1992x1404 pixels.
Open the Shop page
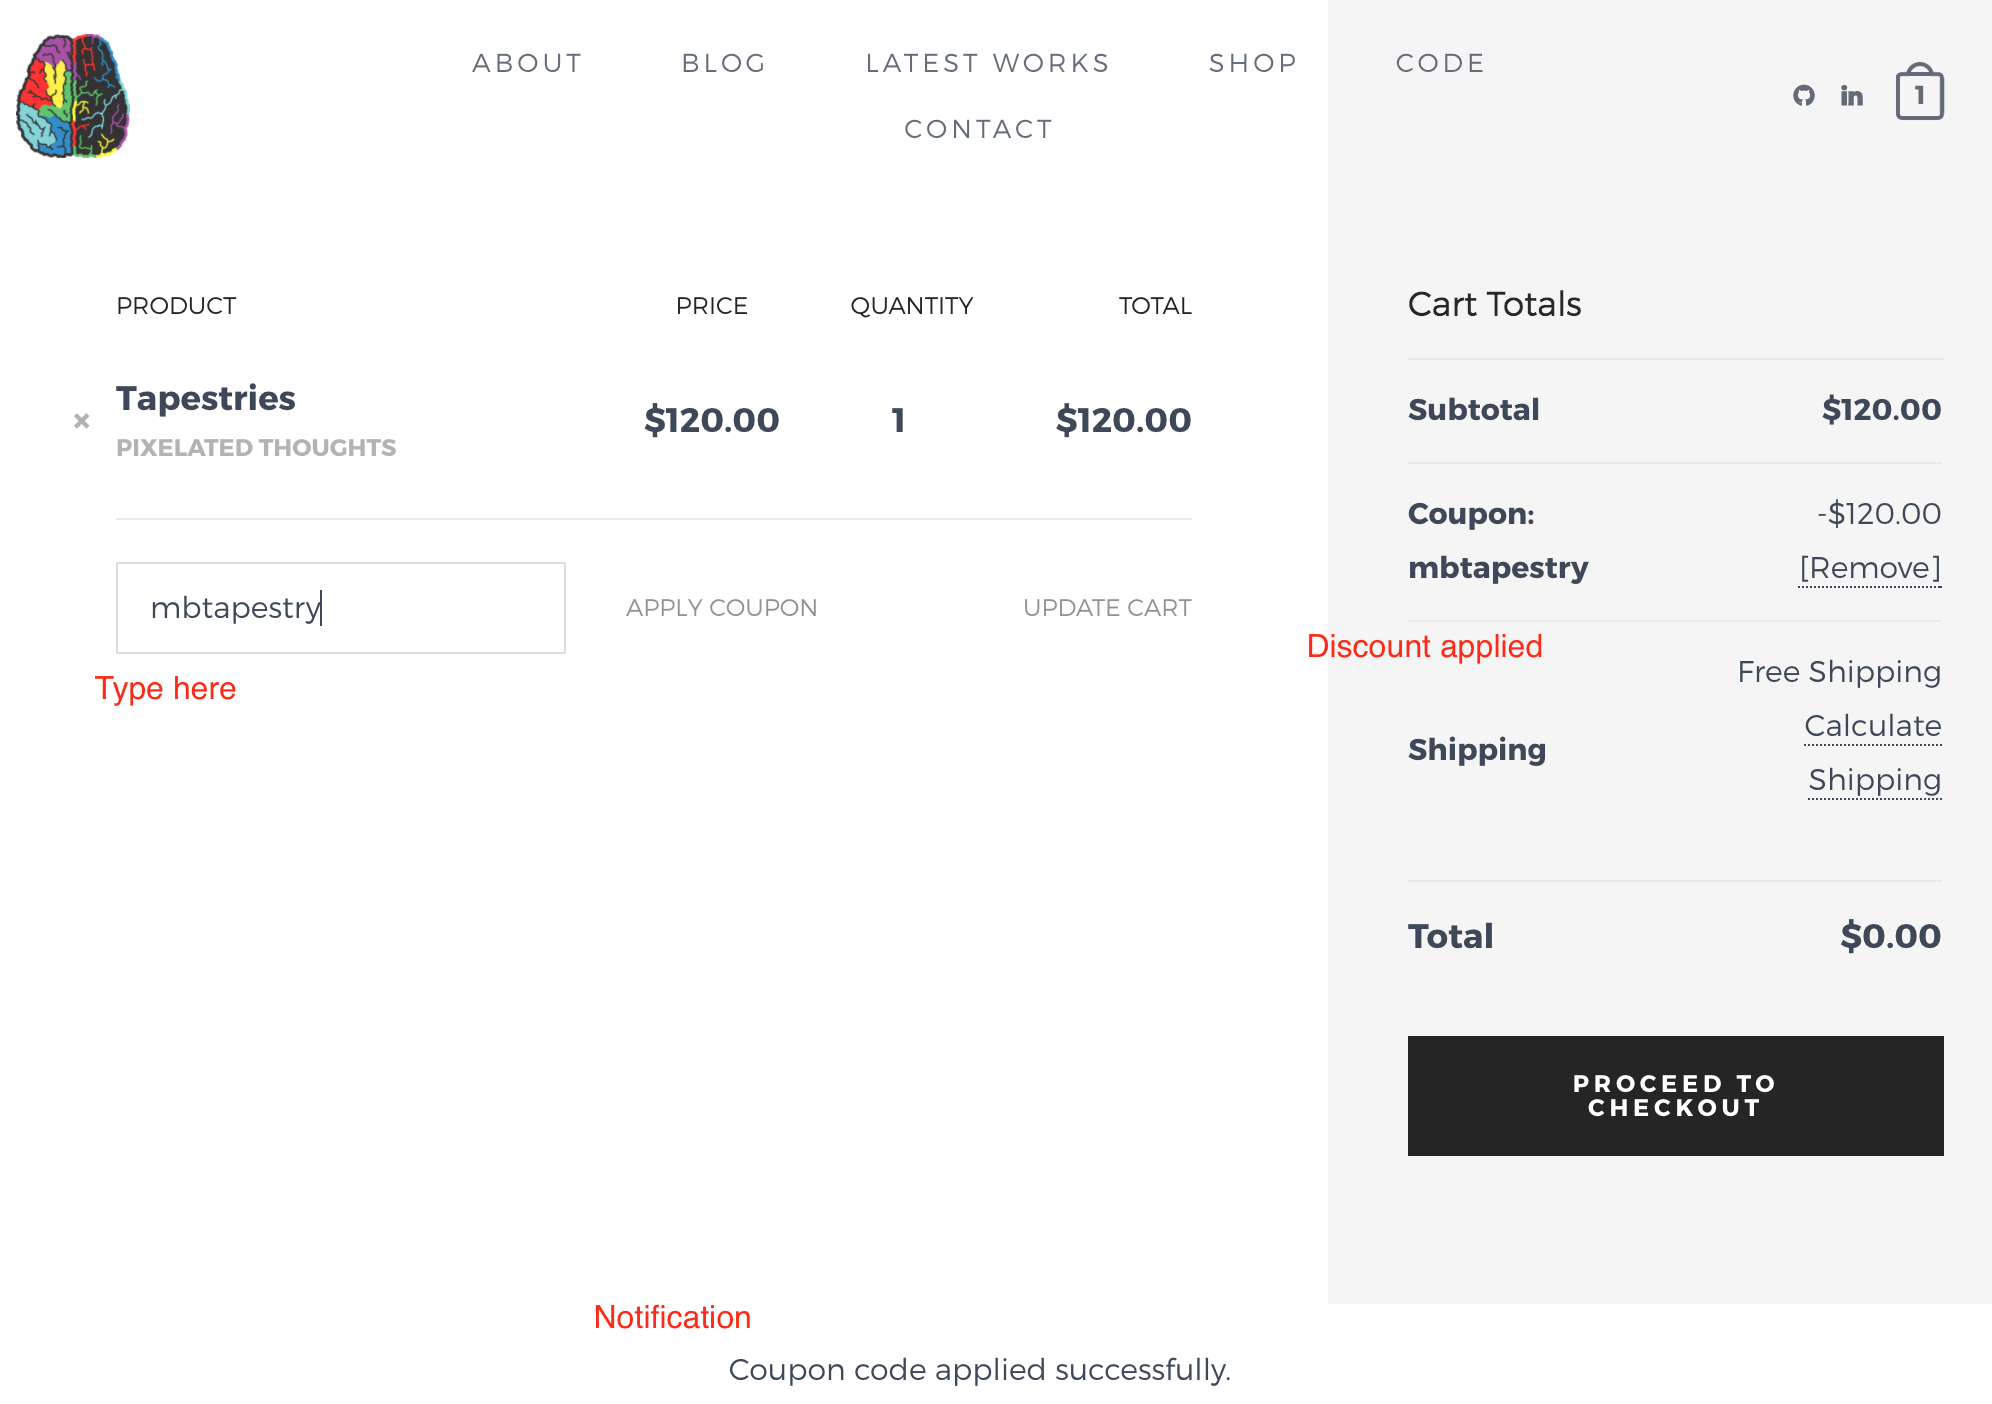(x=1253, y=63)
